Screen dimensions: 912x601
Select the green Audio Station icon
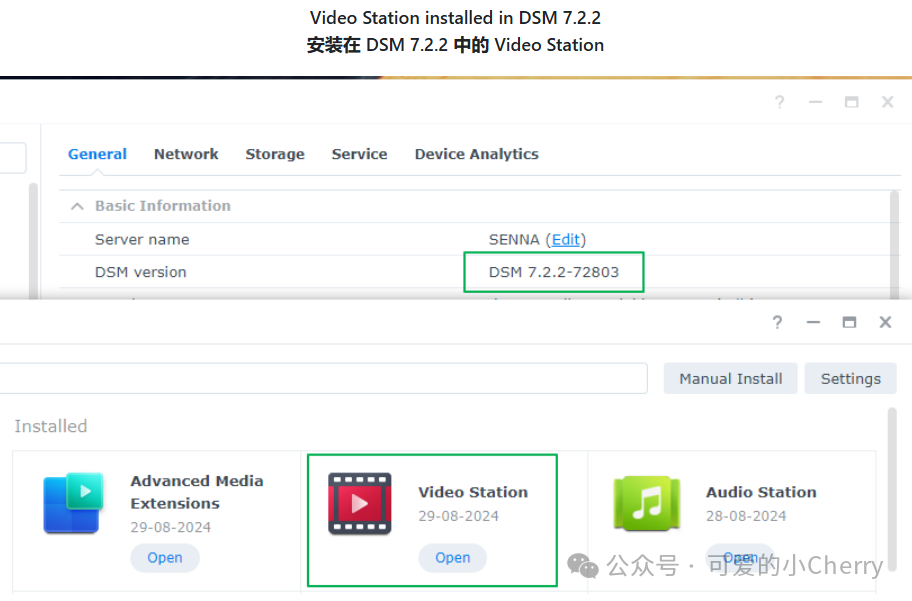point(647,503)
